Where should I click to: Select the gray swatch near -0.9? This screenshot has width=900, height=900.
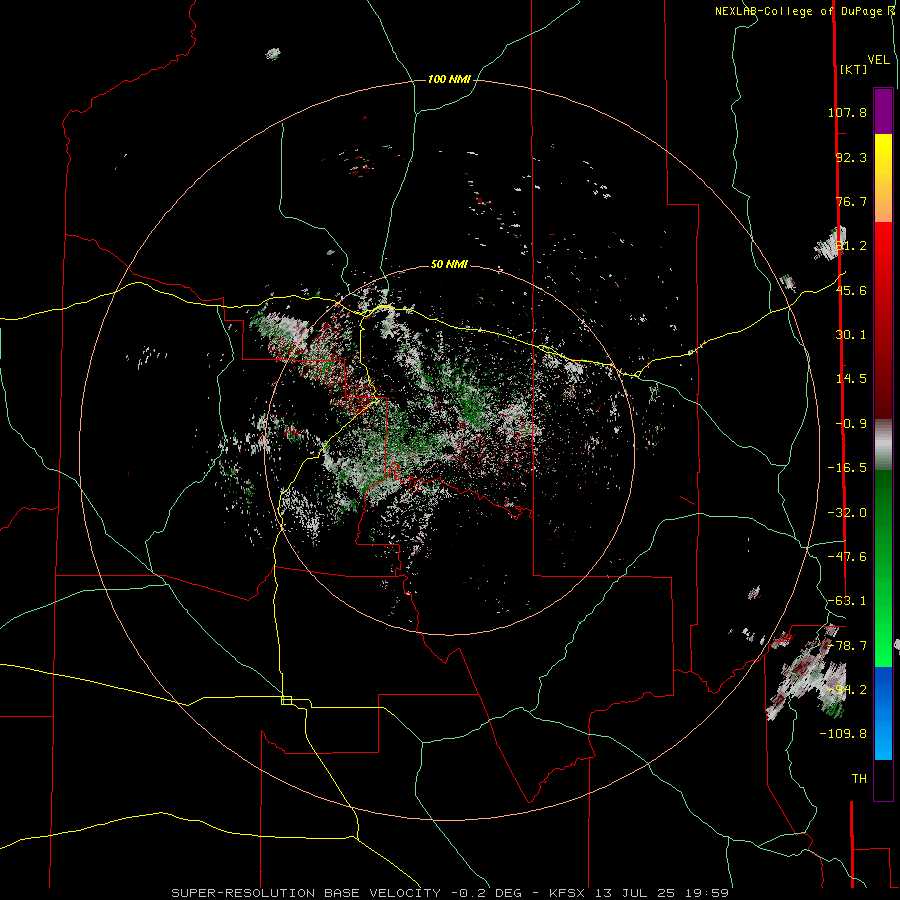tap(883, 443)
